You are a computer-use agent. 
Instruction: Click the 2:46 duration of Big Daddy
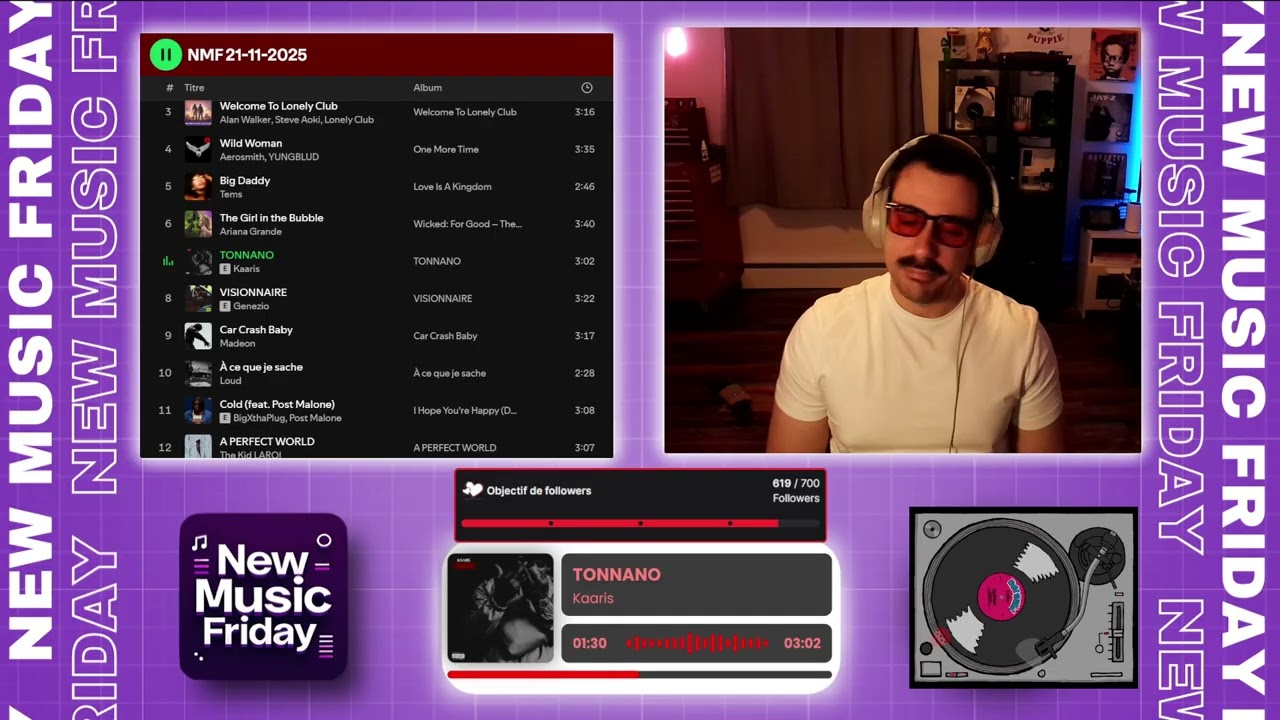point(585,187)
